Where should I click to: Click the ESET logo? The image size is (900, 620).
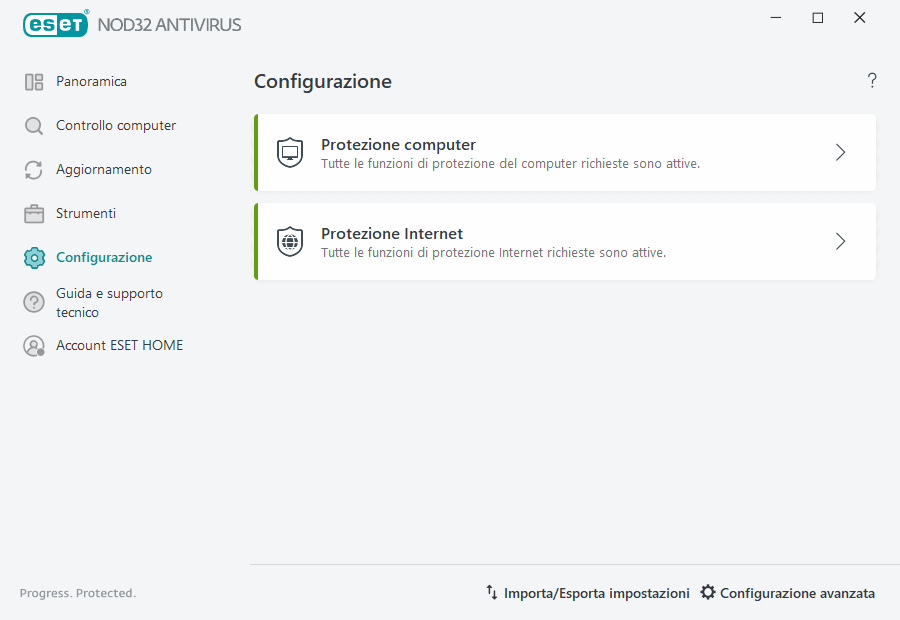click(55, 24)
